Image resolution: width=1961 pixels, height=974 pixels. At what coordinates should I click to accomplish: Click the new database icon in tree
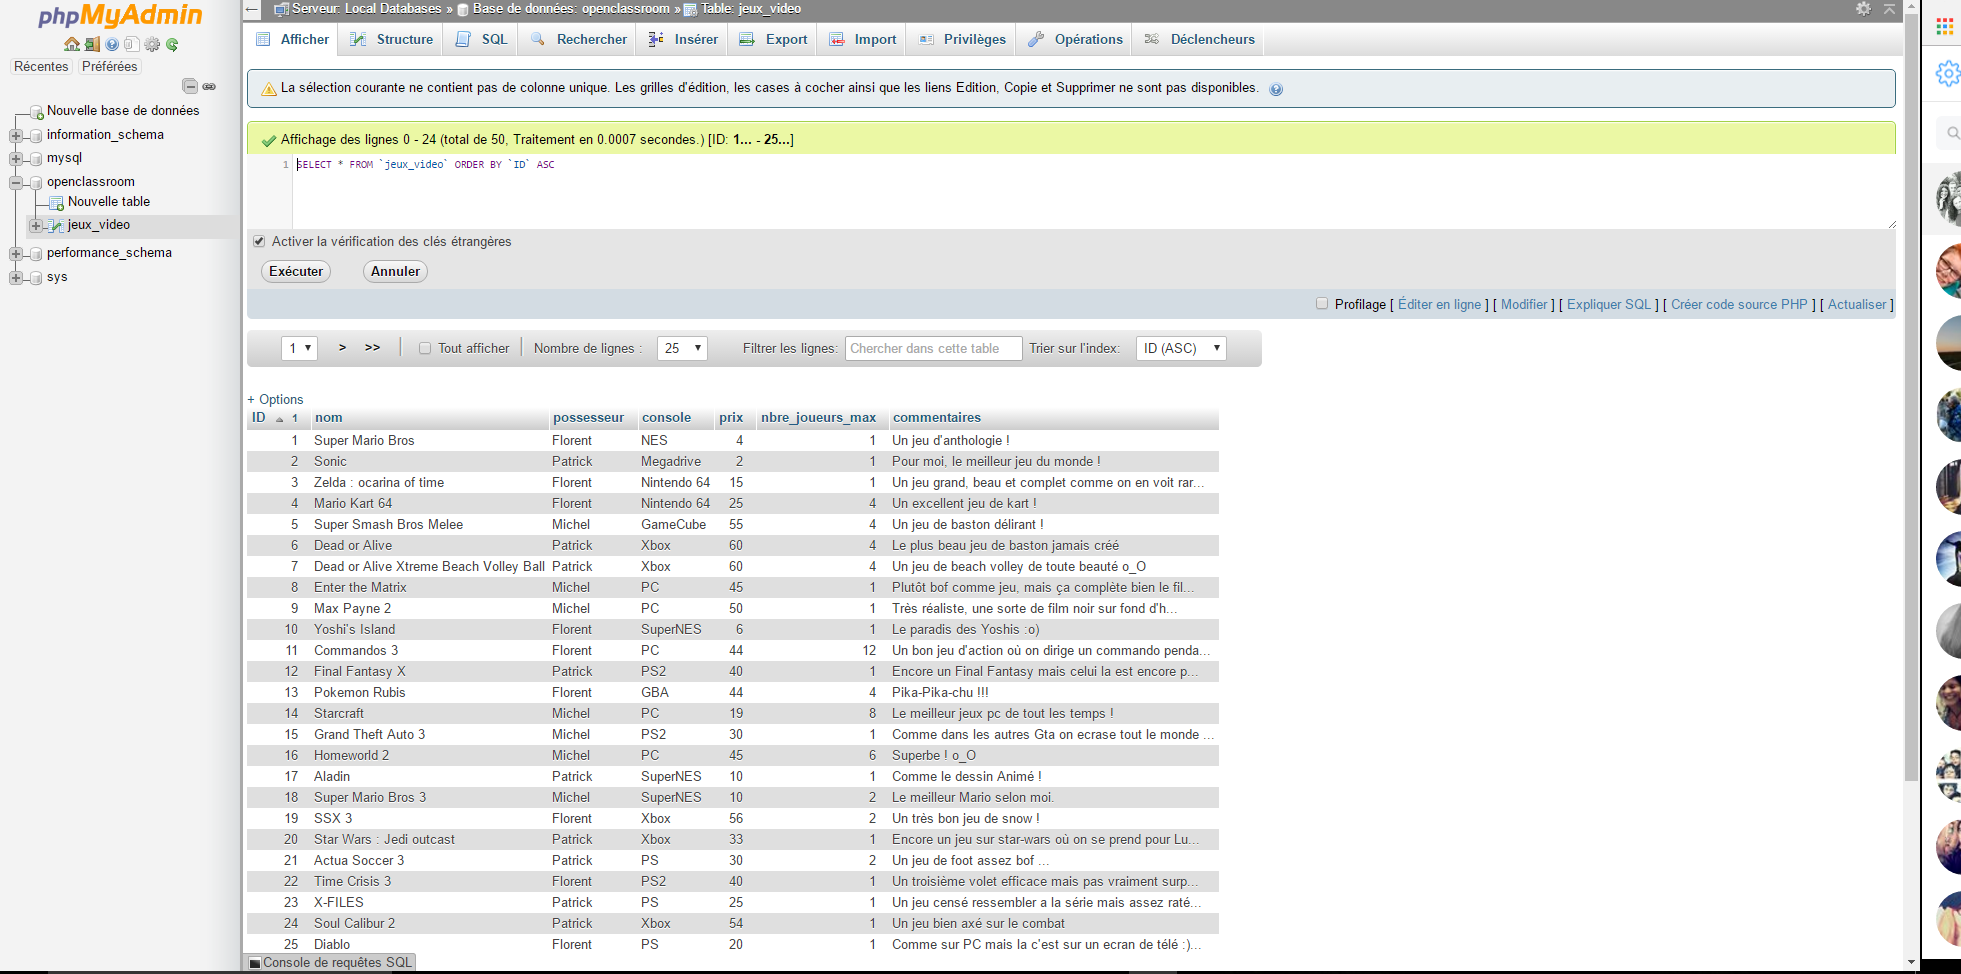pos(36,111)
